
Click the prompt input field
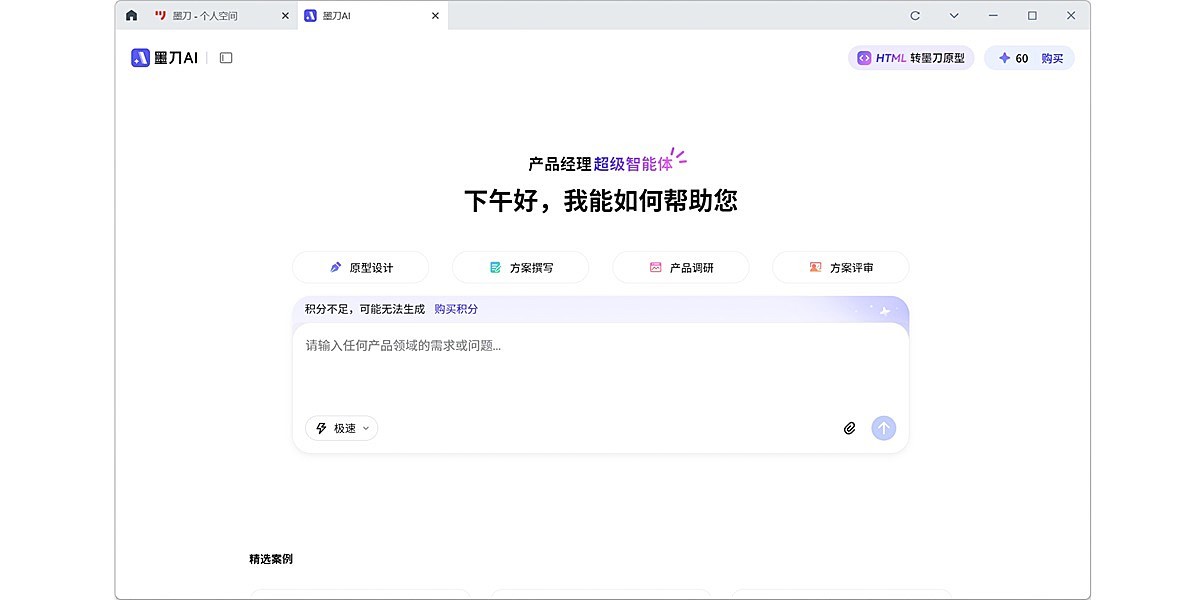[x=600, y=370]
